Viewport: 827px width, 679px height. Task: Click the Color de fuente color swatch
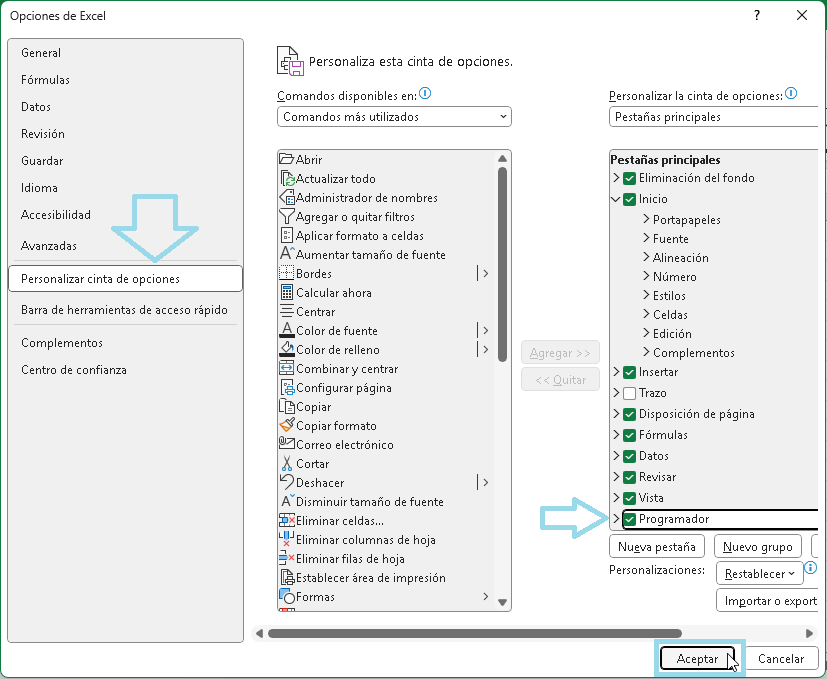click(289, 331)
